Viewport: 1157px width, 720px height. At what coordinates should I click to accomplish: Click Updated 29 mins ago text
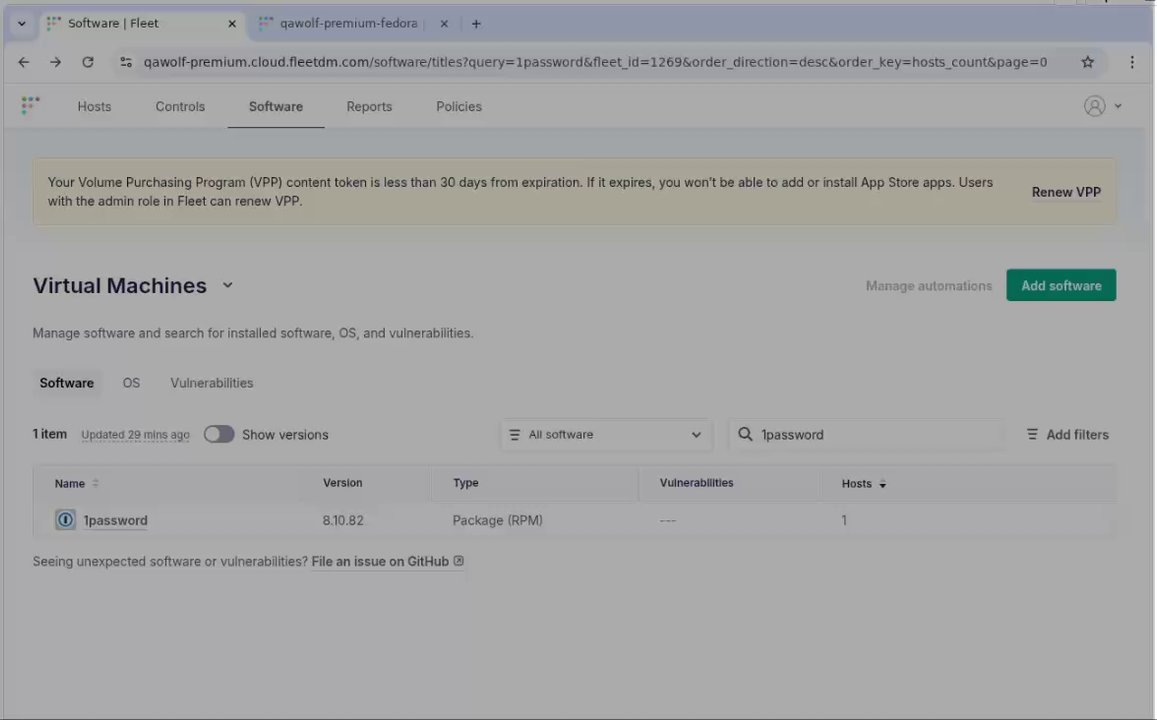[x=135, y=435]
